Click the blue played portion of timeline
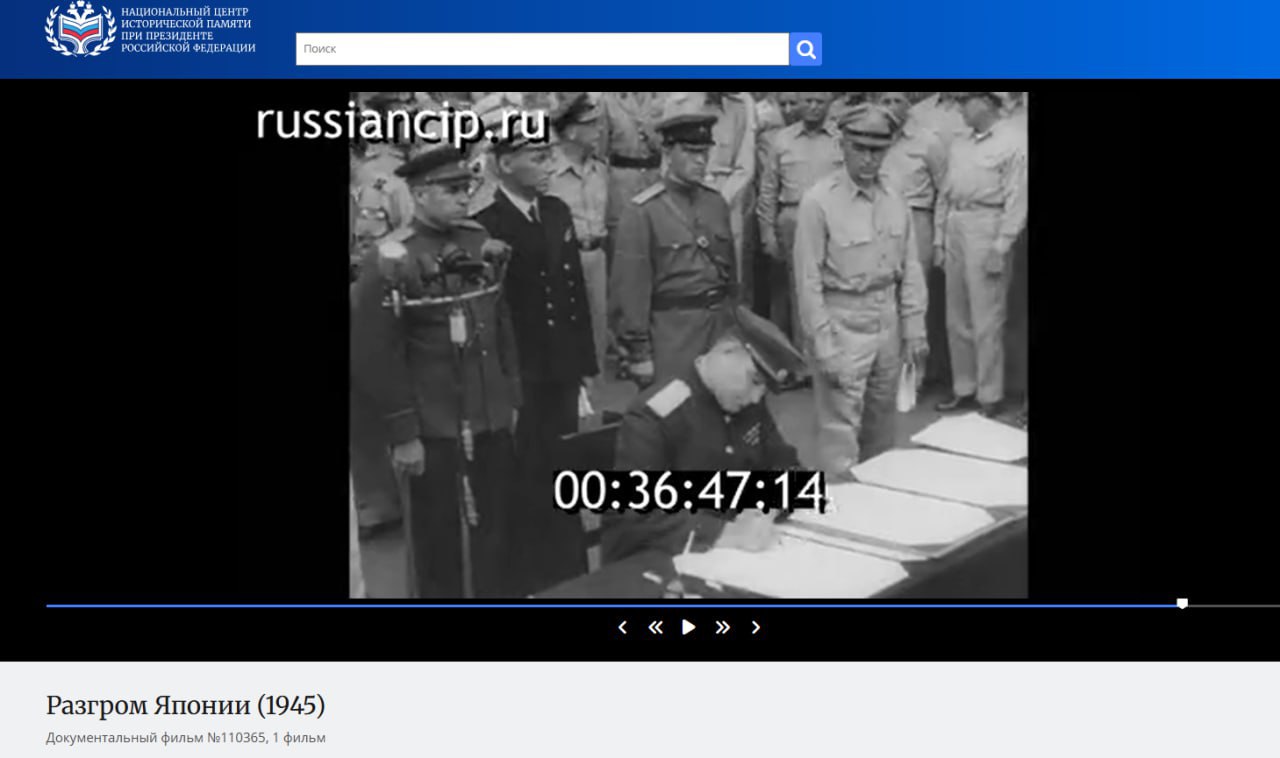 click(600, 605)
